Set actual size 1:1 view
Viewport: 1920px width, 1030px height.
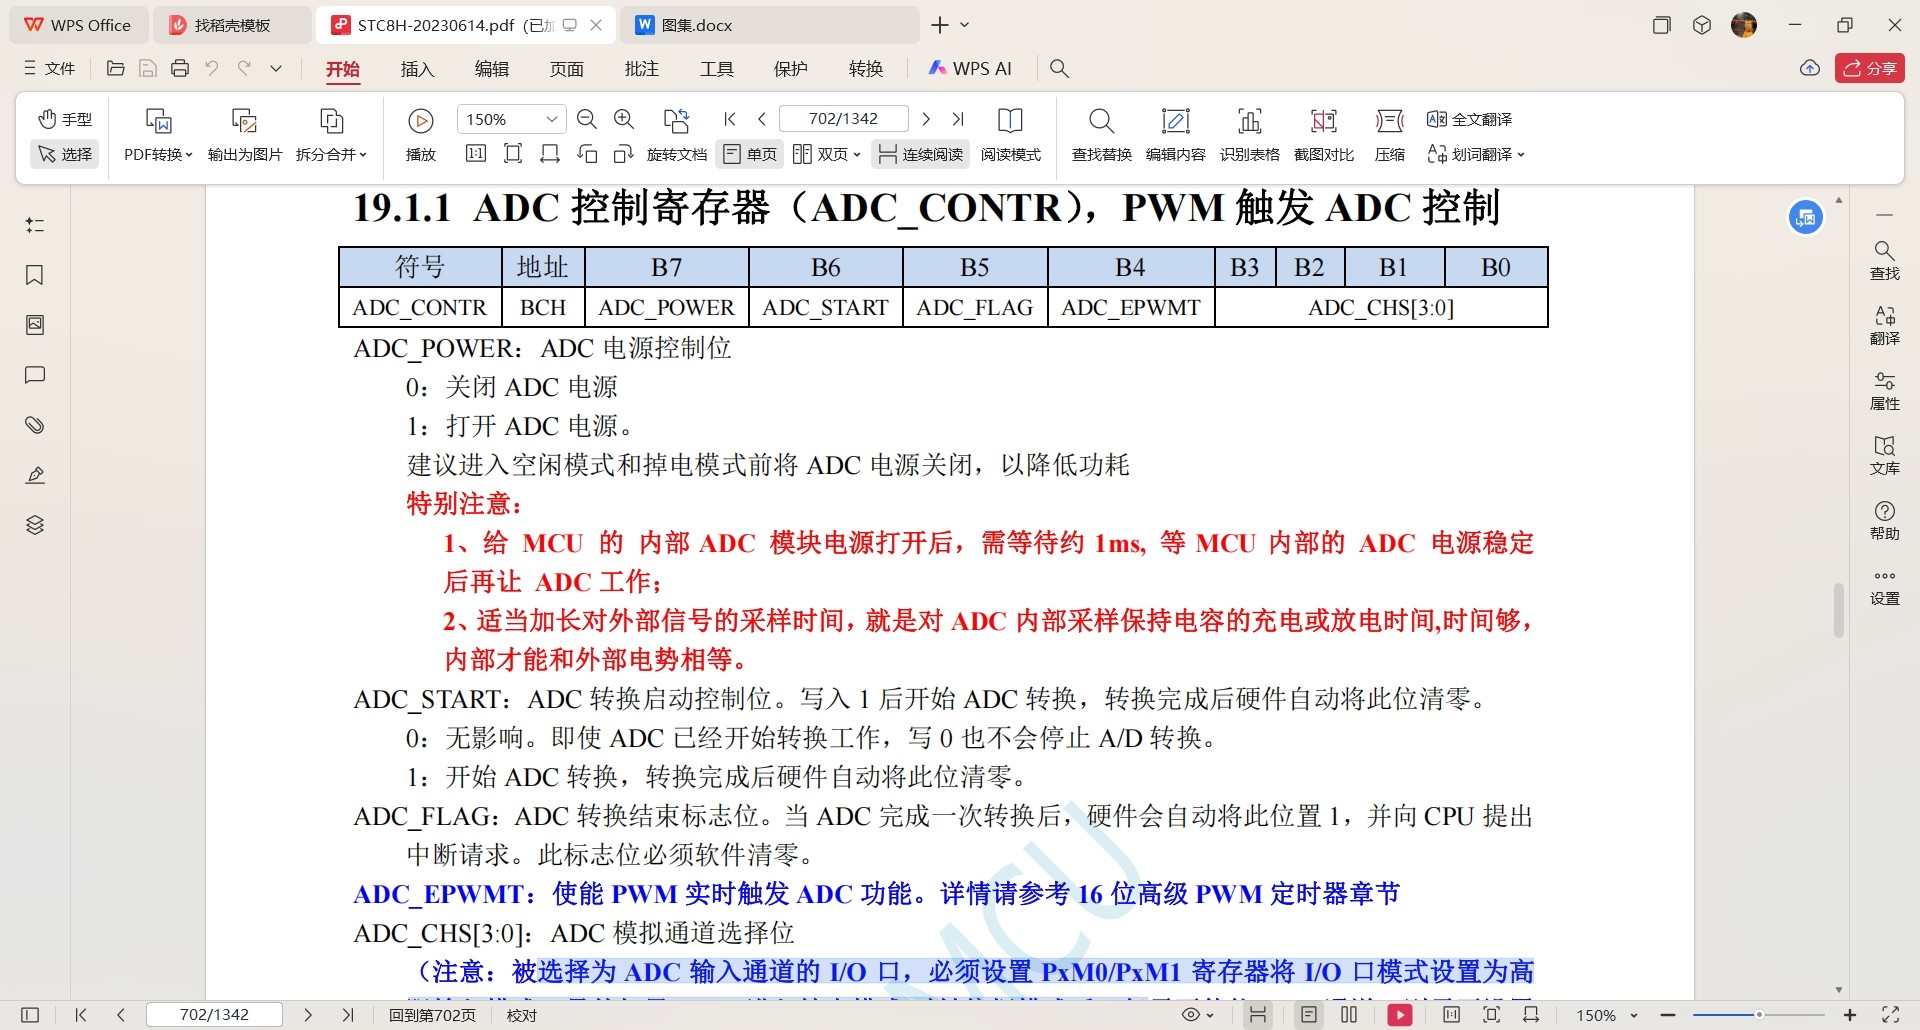(x=476, y=153)
